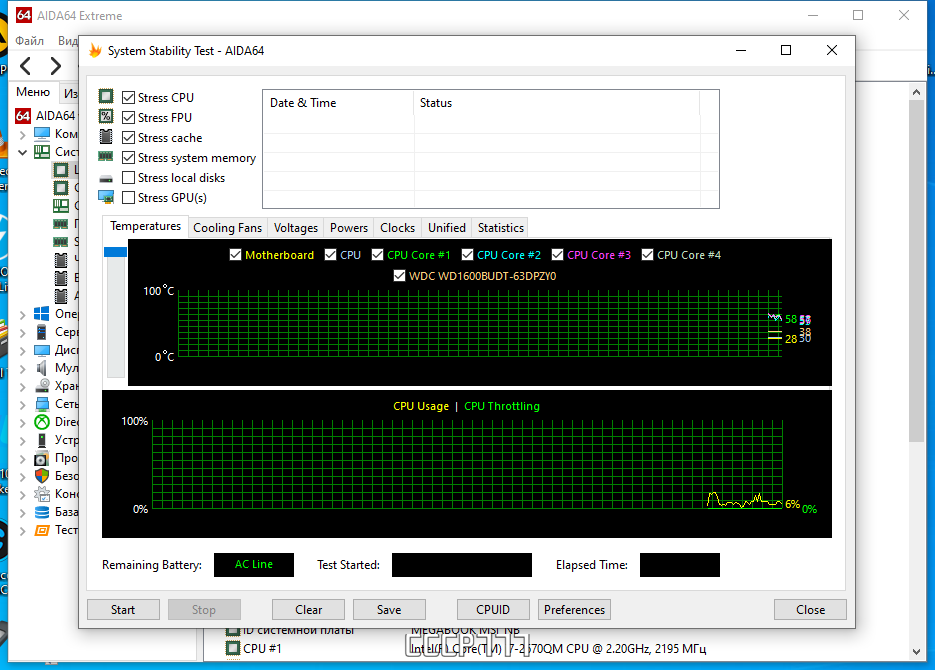Open test Preferences
The image size is (935, 670).
[x=574, y=610]
